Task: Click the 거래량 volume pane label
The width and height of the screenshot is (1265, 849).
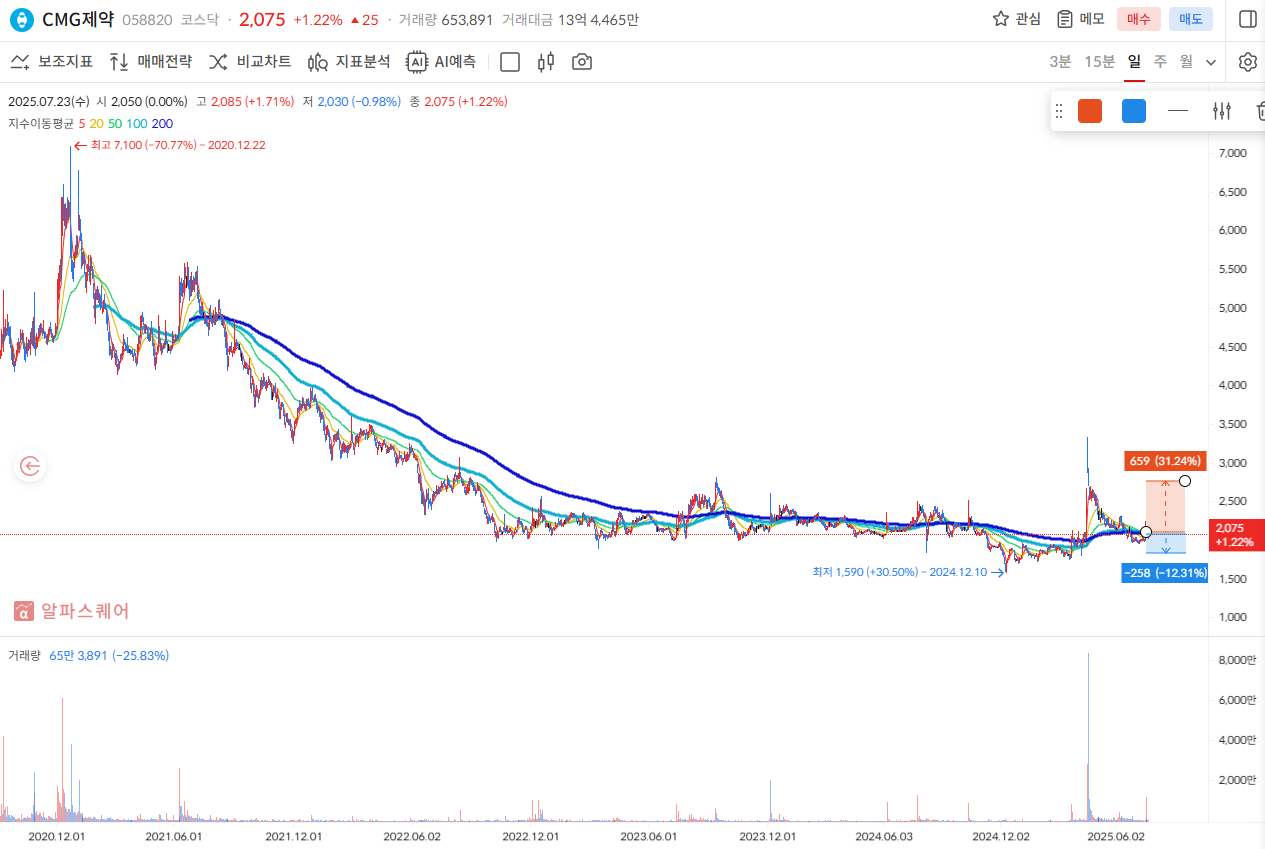Action: [25, 656]
